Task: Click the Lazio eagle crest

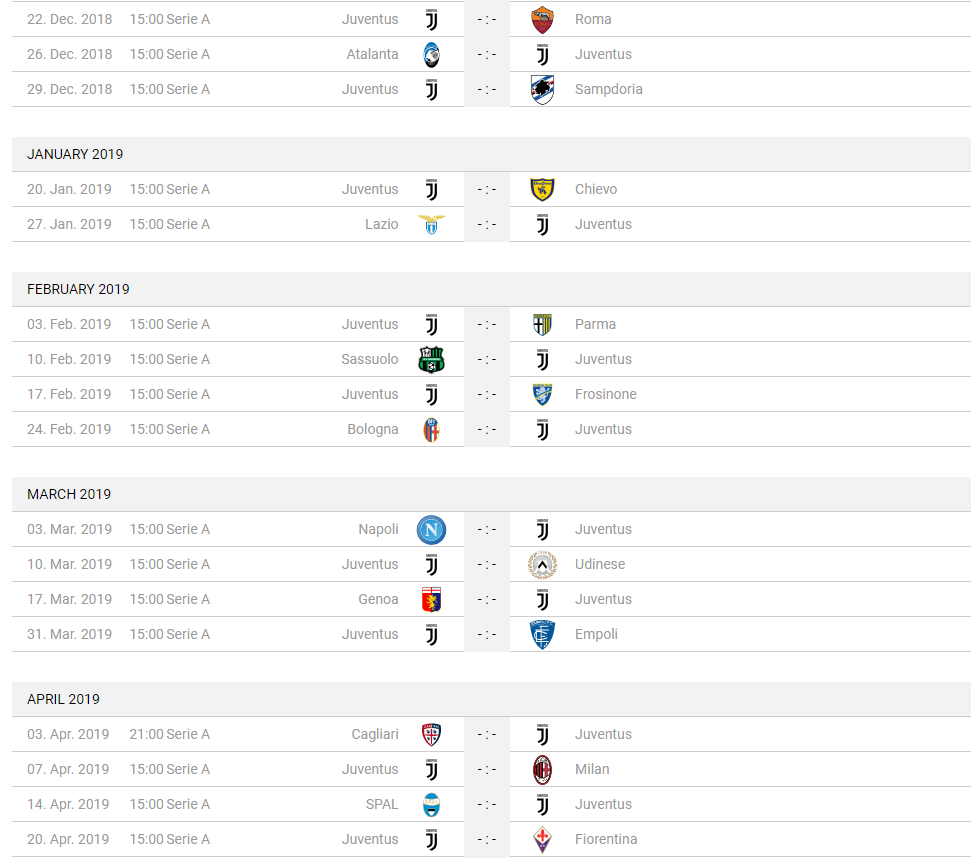Action: 431,224
